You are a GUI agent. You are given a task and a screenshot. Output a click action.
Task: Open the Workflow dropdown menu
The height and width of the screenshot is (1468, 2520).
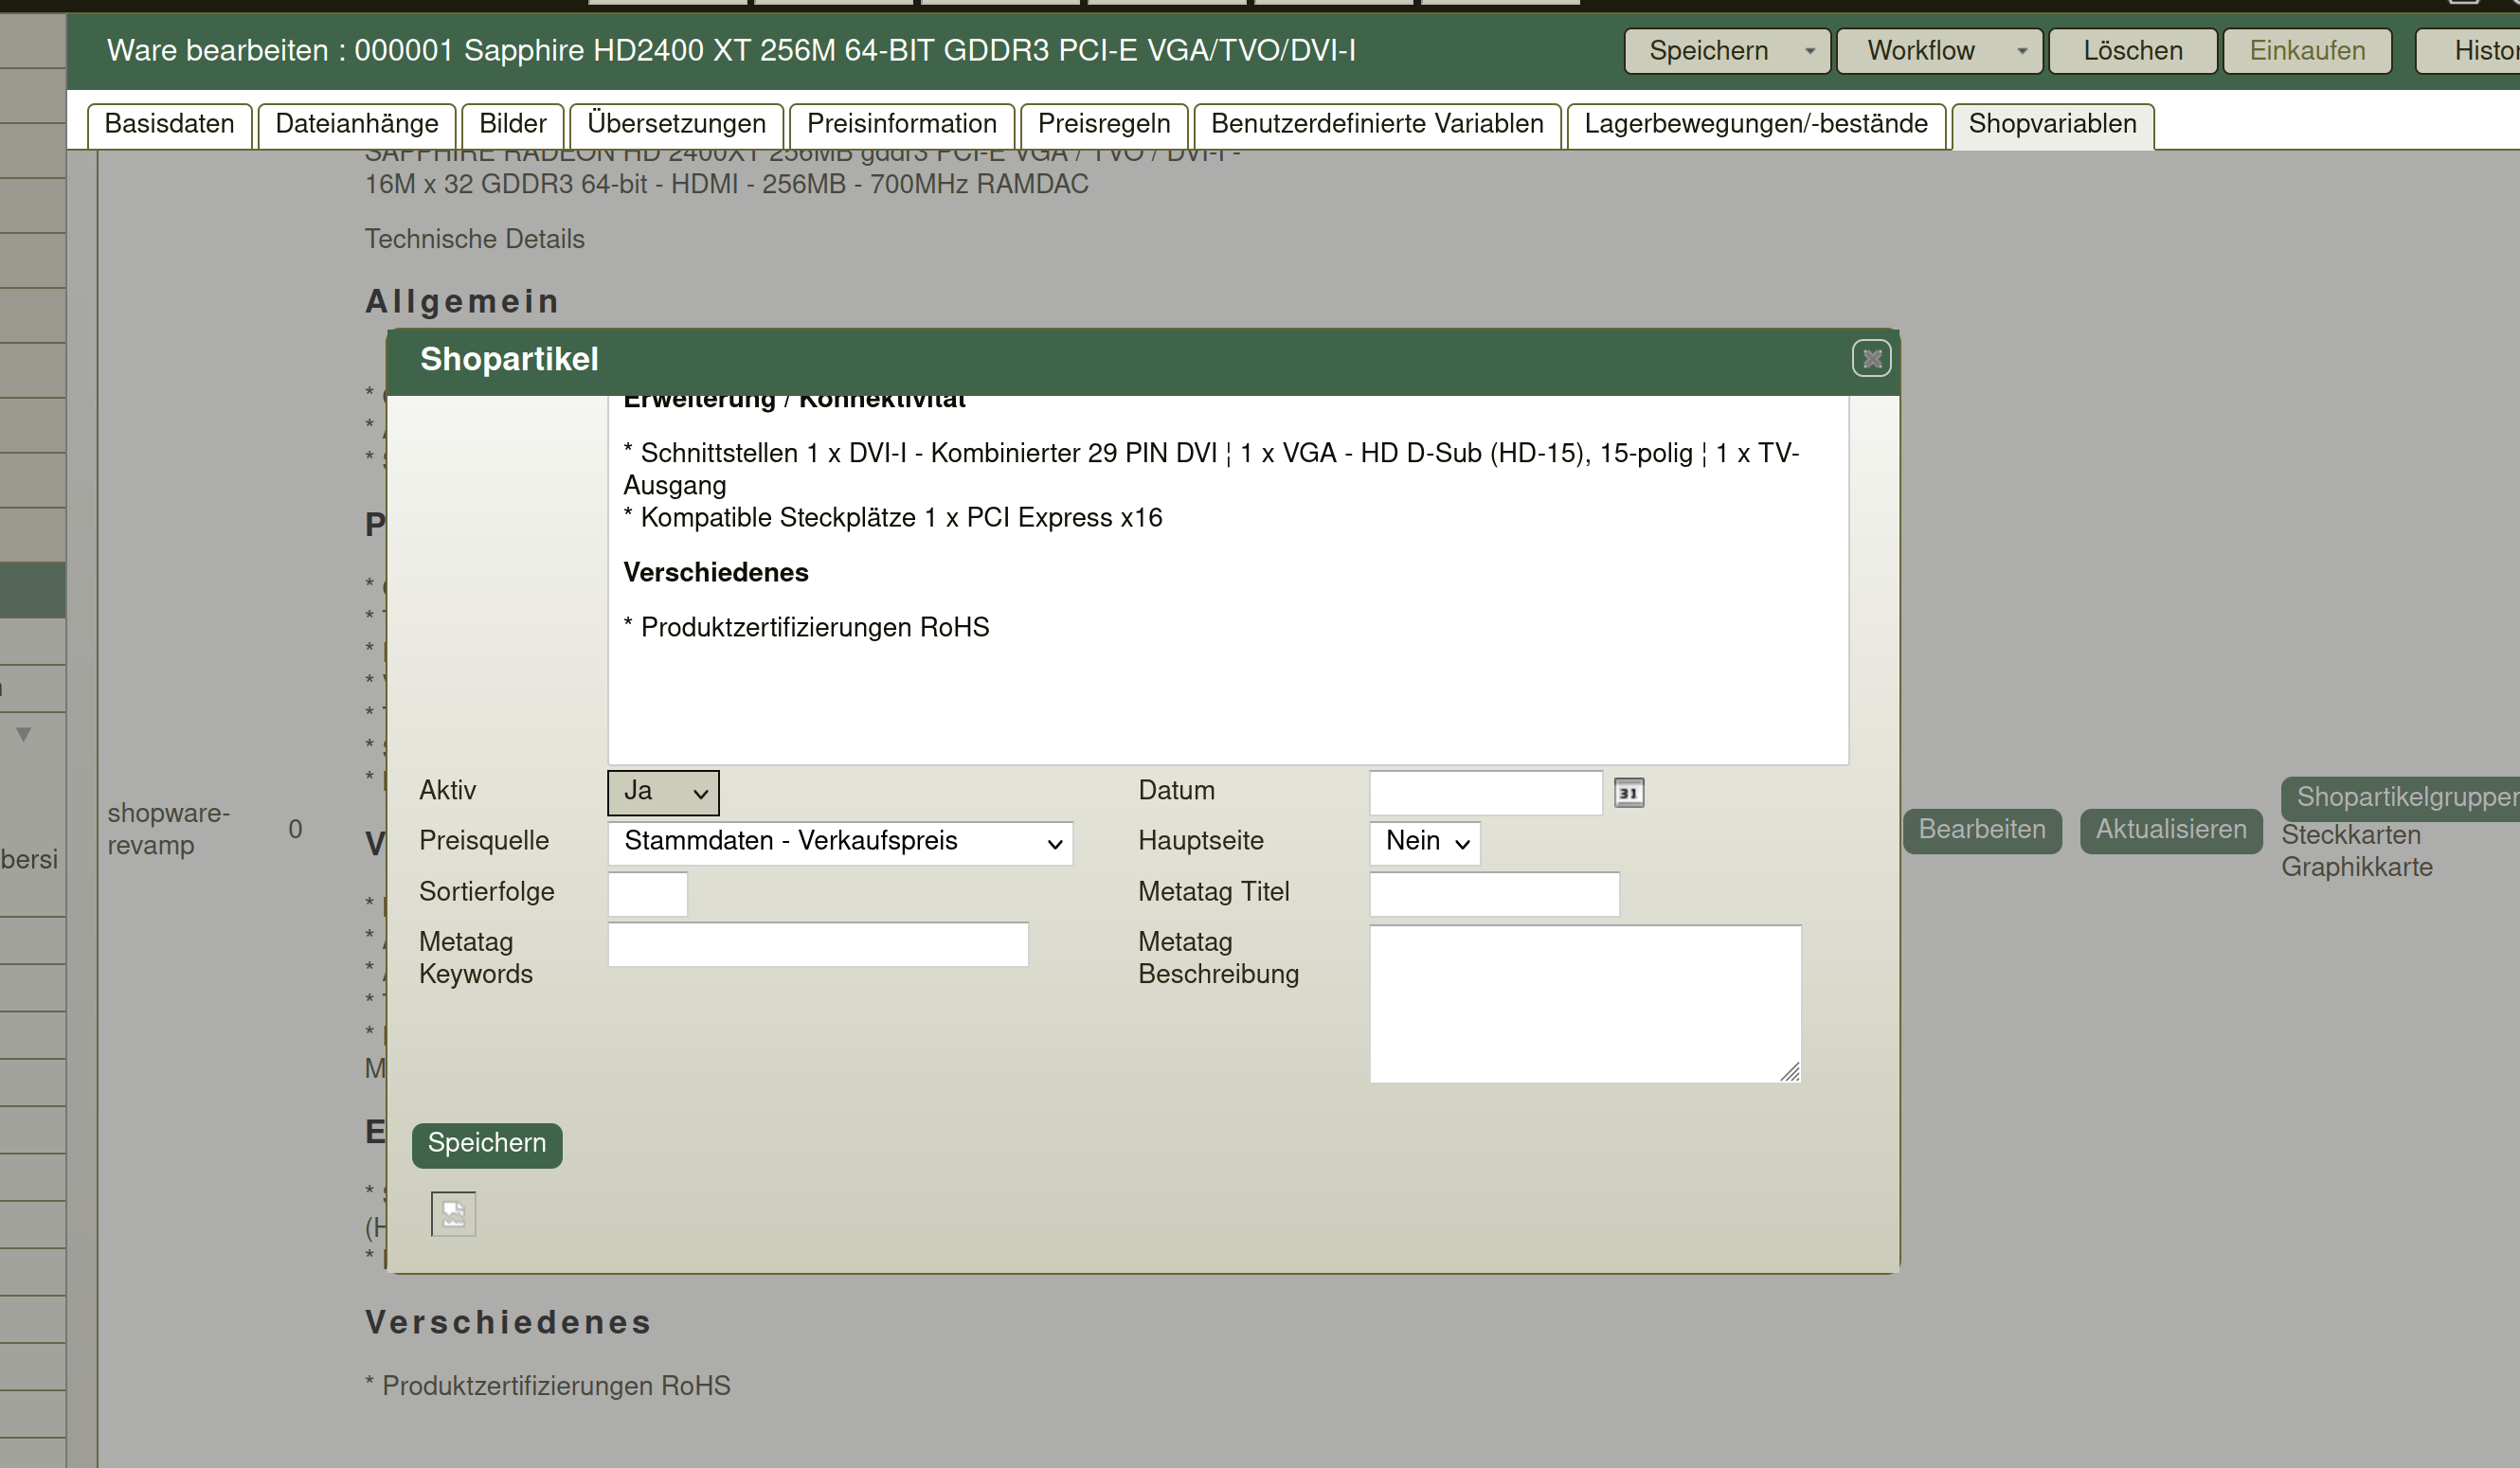point(1939,51)
